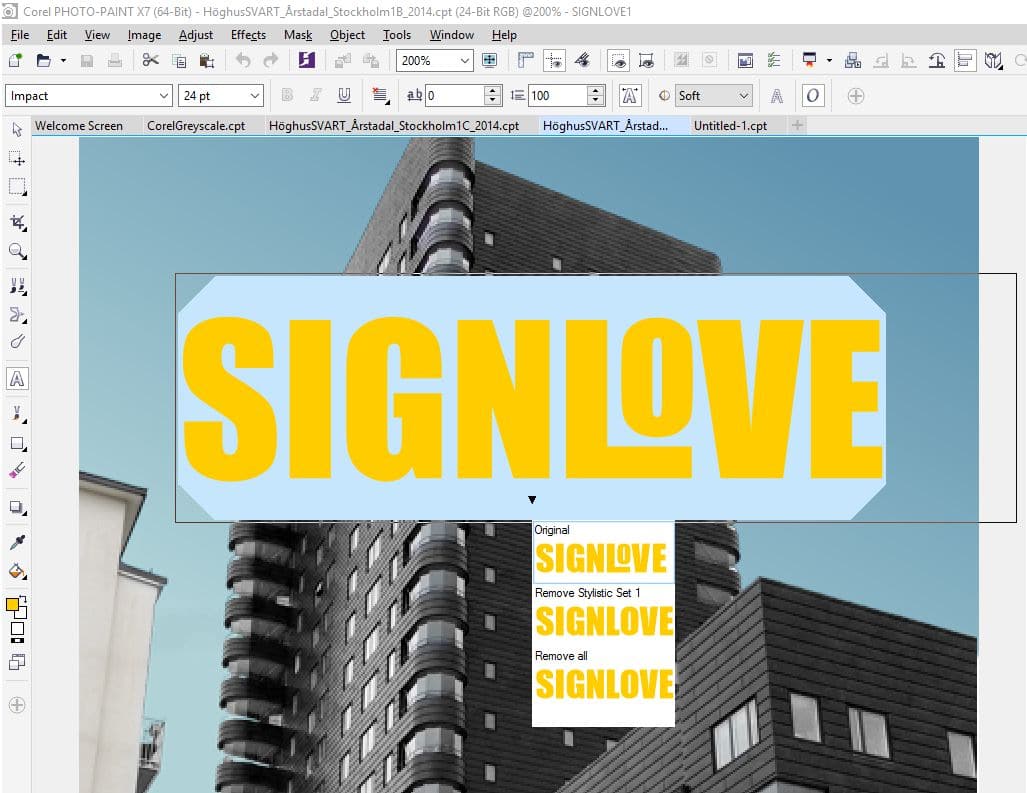Click the Object Pick arrow tool

(x=17, y=130)
